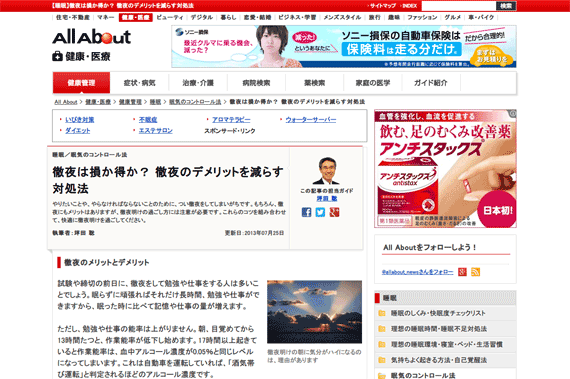The image size is (570, 379).
Task: Select マネー category
Action: [x=106, y=17]
